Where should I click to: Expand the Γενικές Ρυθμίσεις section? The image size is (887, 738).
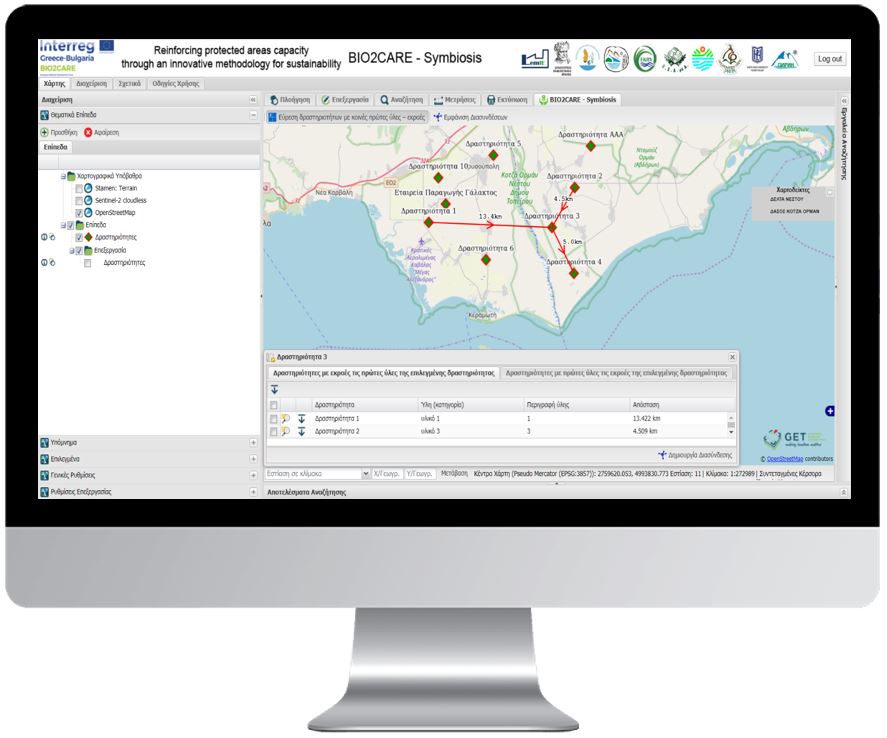(253, 476)
